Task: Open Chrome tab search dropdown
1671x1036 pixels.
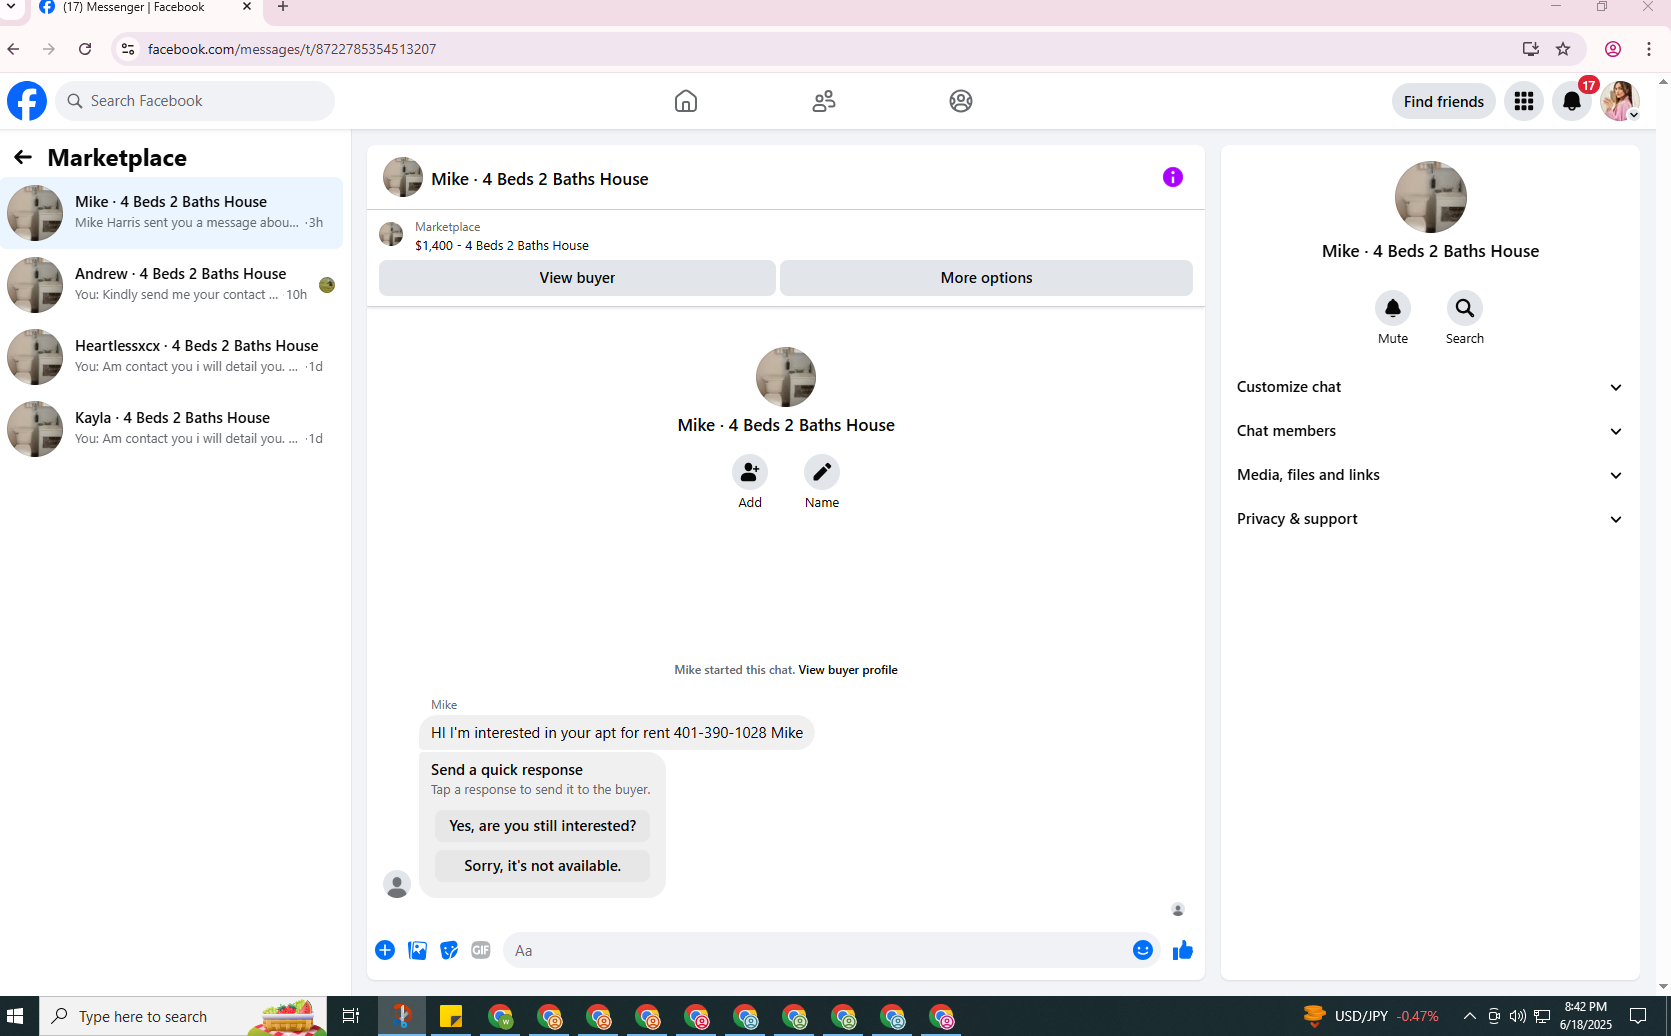Action: click(x=11, y=7)
